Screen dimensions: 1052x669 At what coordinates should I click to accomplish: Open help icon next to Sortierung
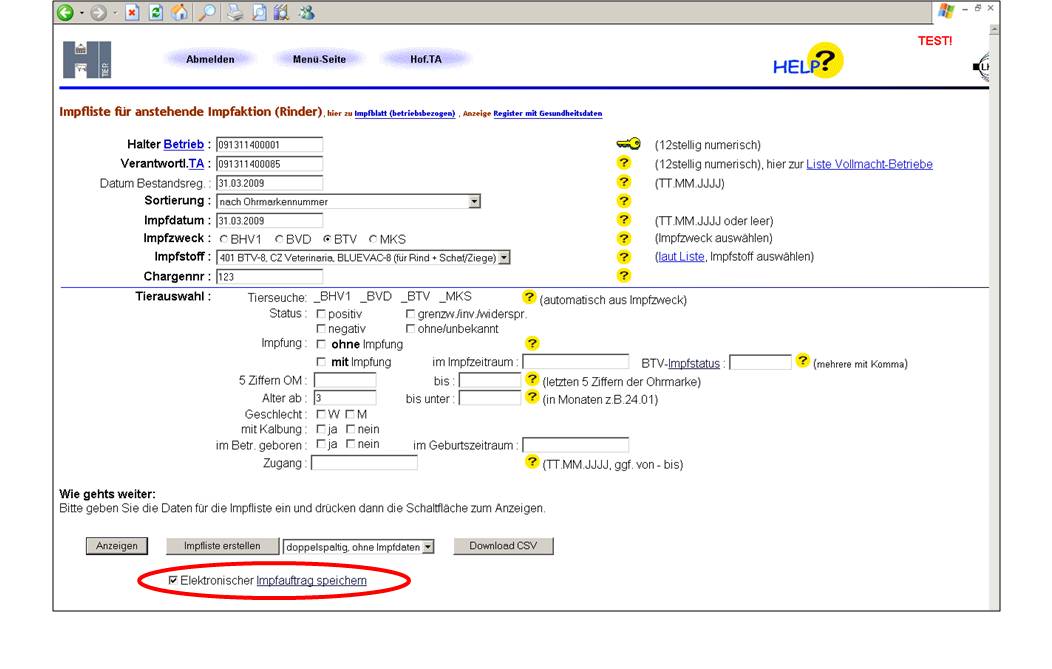click(624, 201)
